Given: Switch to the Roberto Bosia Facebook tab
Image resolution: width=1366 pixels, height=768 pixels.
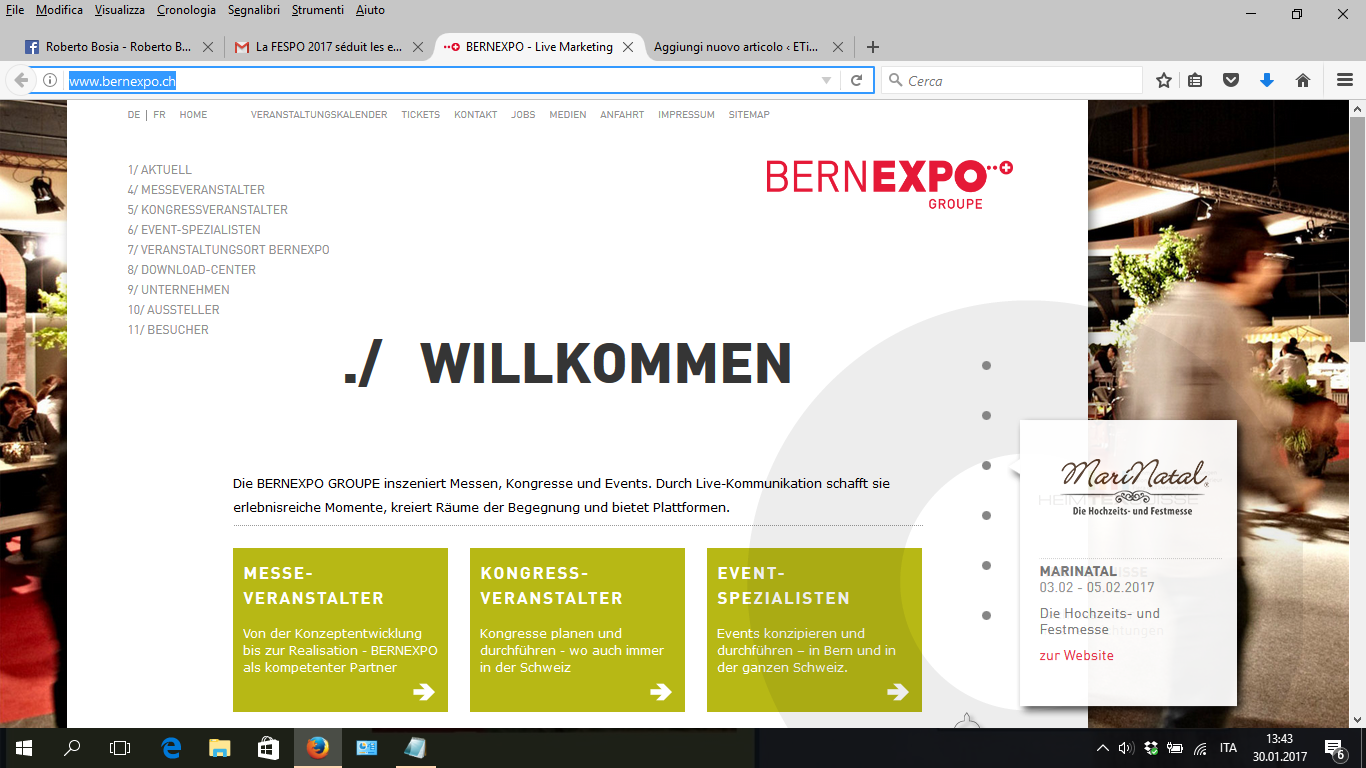Looking at the screenshot, I should tap(118, 47).
